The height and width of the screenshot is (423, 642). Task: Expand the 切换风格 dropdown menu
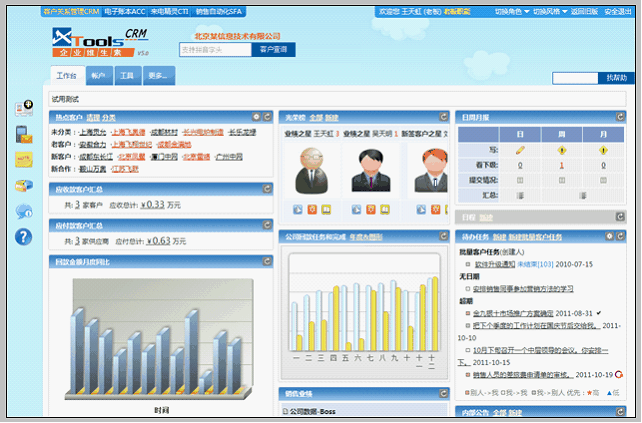point(565,11)
